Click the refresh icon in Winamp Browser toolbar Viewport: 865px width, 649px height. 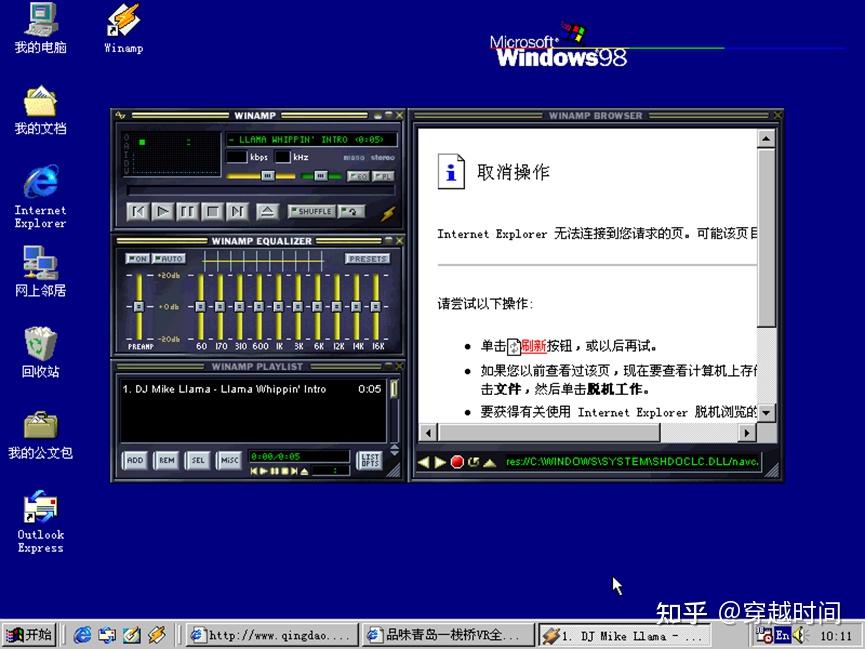473,461
